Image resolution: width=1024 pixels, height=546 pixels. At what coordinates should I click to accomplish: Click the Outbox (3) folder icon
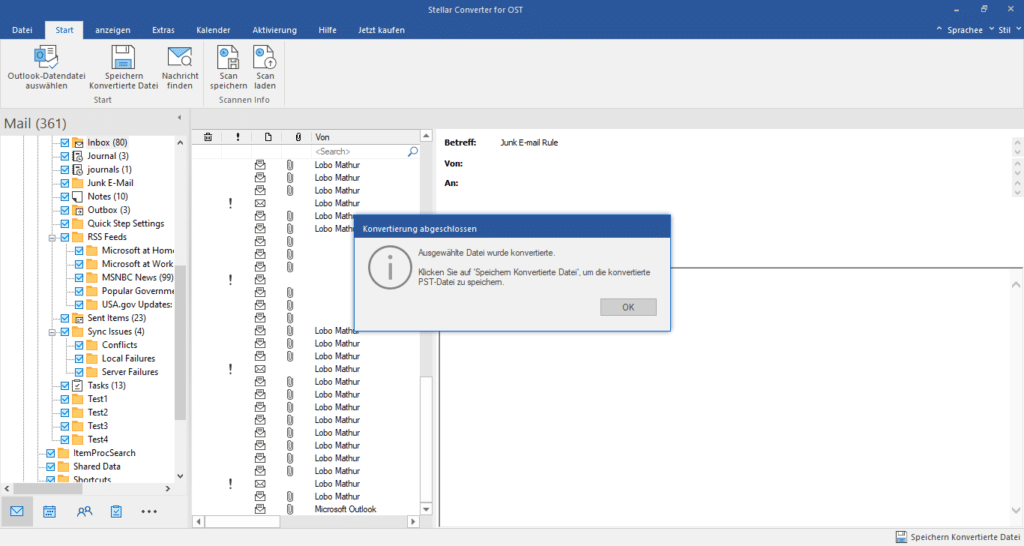click(x=78, y=210)
